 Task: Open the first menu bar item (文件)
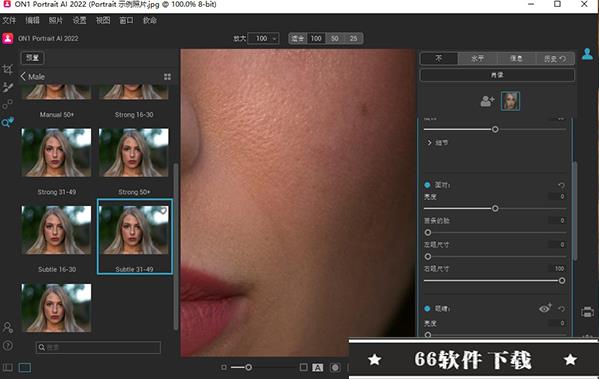tap(9, 20)
